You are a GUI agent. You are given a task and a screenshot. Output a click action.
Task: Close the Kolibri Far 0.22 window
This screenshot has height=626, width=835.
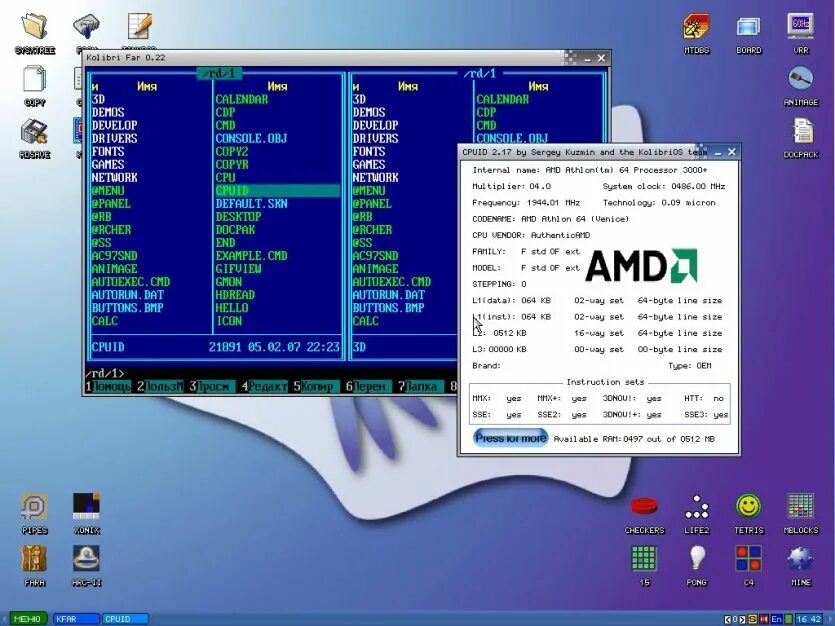[x=601, y=58]
